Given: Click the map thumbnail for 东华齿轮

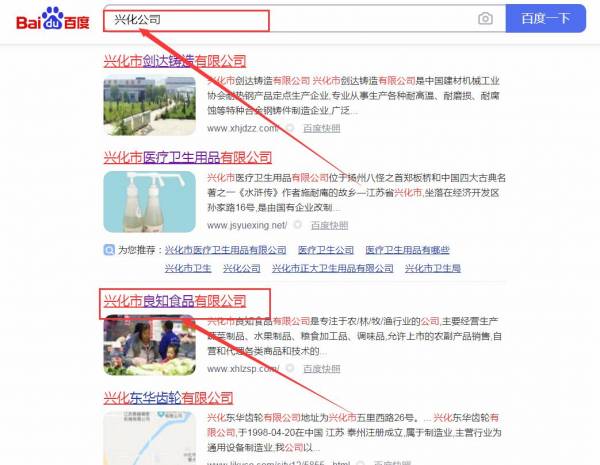Looking at the screenshot, I should click(150, 438).
